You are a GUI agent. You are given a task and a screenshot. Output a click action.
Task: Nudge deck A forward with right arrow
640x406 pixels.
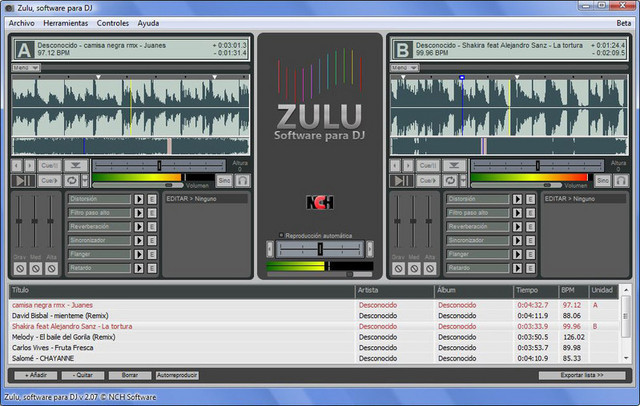pyautogui.click(x=29, y=166)
